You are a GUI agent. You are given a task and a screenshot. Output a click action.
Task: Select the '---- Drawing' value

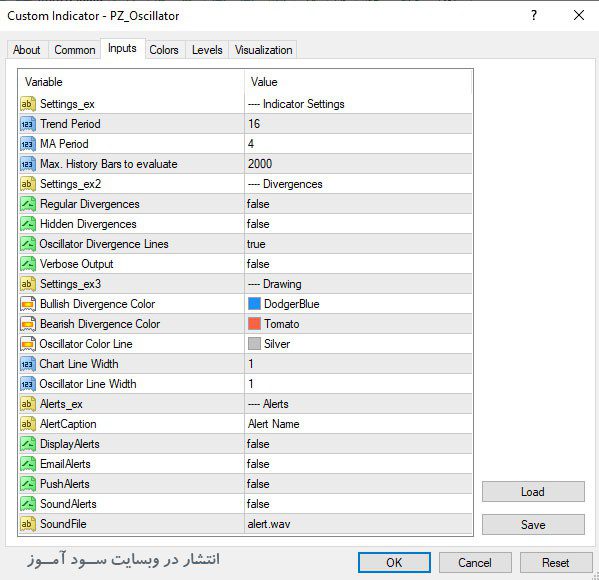click(358, 284)
